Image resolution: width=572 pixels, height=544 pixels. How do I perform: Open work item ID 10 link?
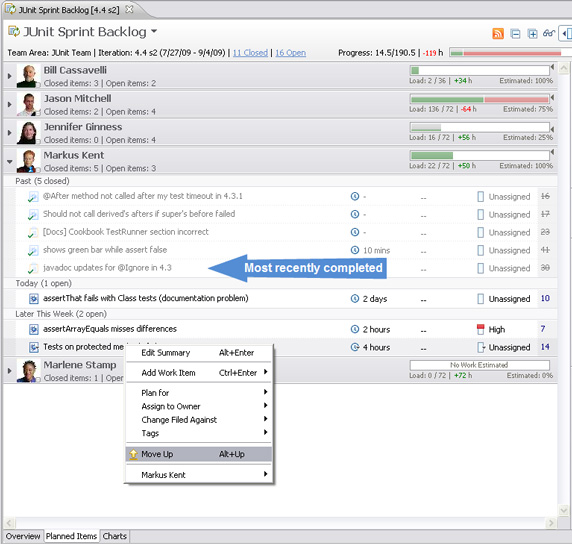tap(545, 298)
